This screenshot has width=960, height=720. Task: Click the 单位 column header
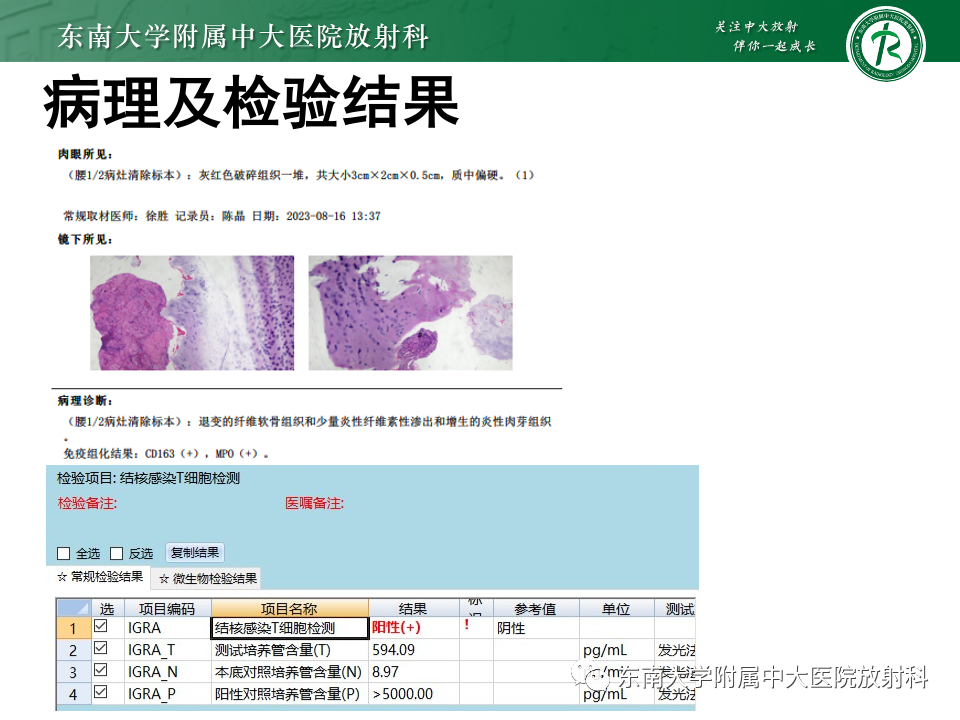(617, 609)
